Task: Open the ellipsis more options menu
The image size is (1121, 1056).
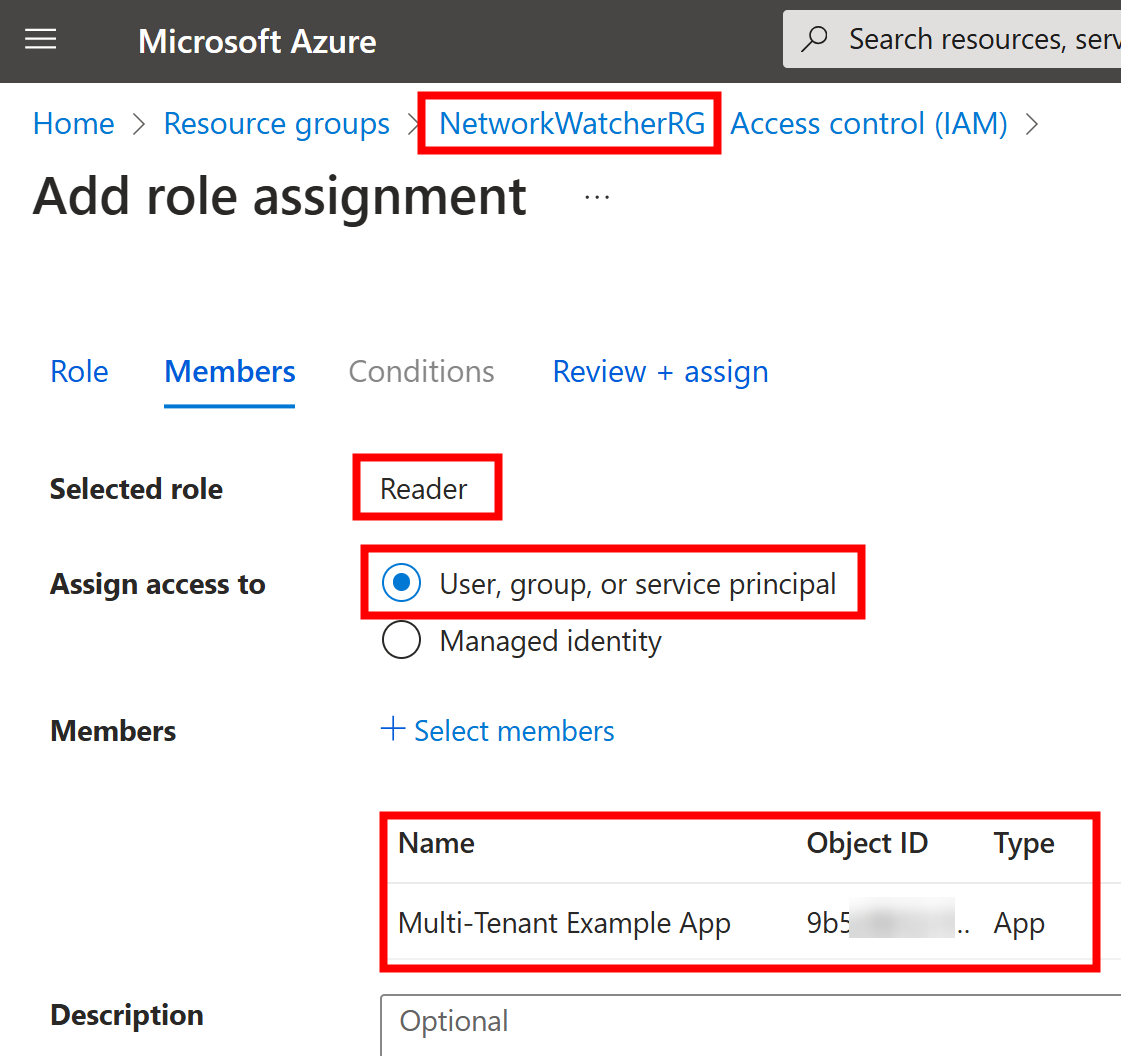Action: (597, 197)
